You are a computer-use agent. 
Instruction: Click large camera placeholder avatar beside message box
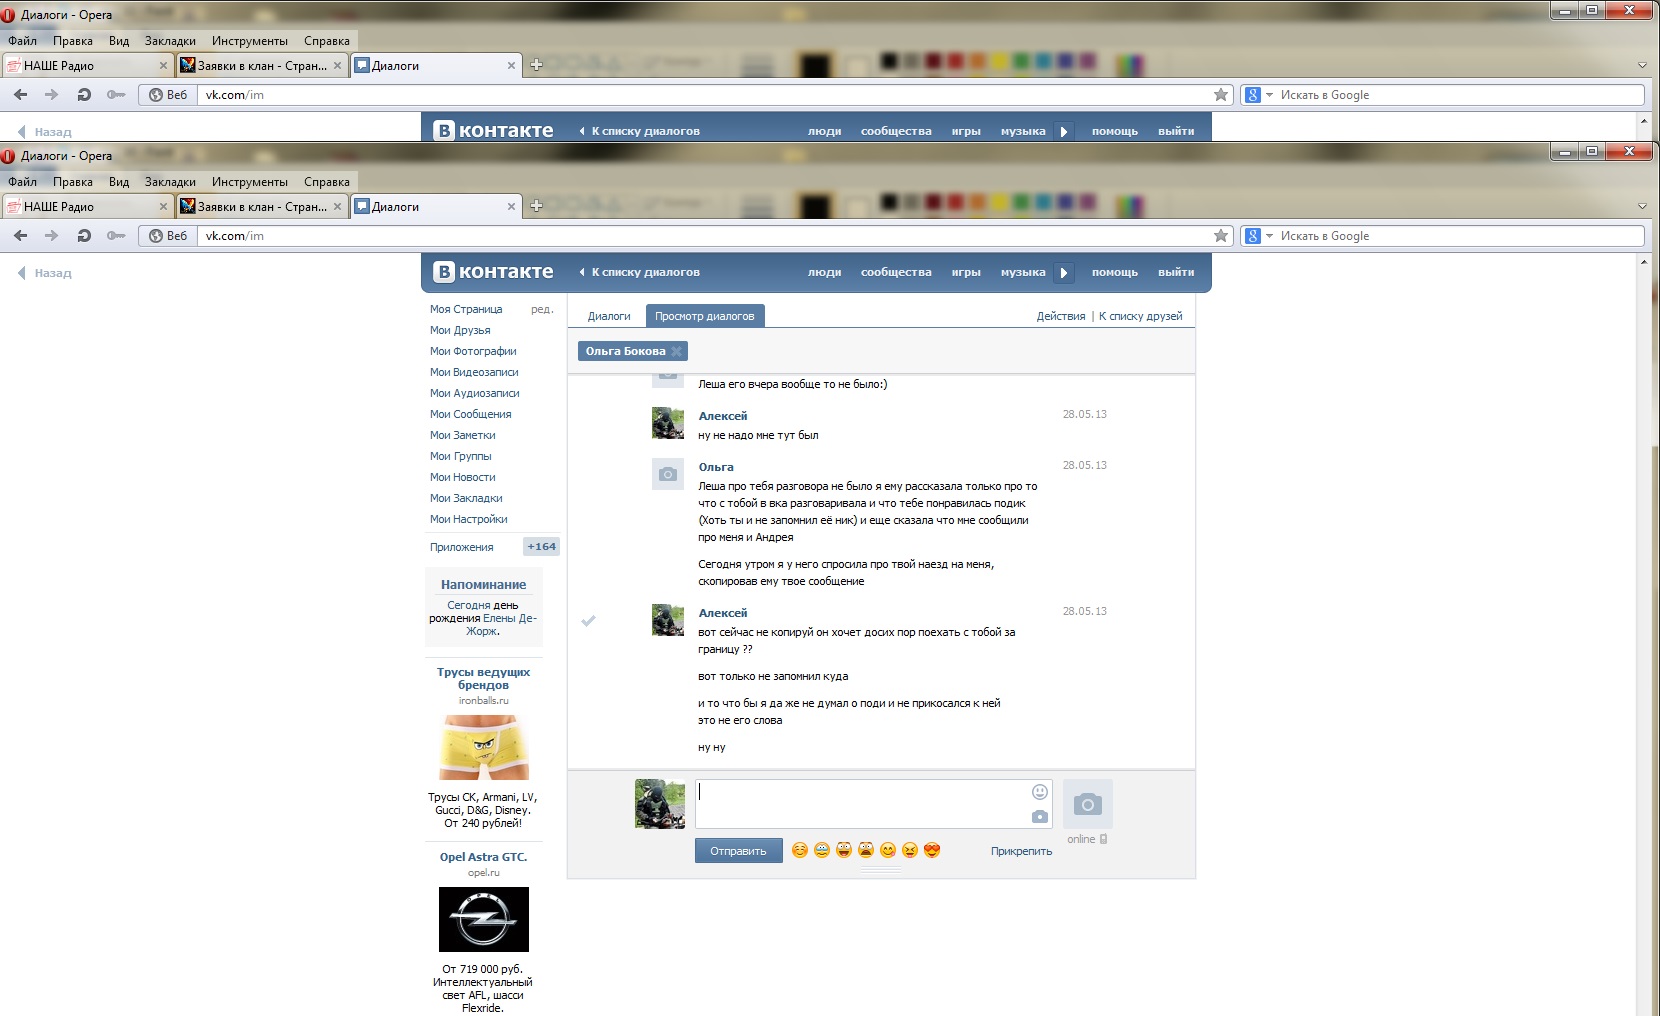pyautogui.click(x=1087, y=804)
